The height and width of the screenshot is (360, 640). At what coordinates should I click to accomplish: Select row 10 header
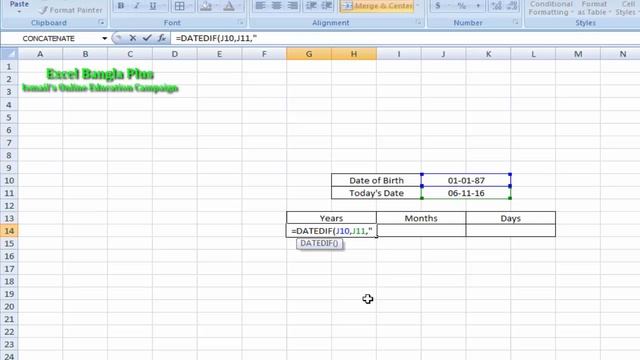9,180
